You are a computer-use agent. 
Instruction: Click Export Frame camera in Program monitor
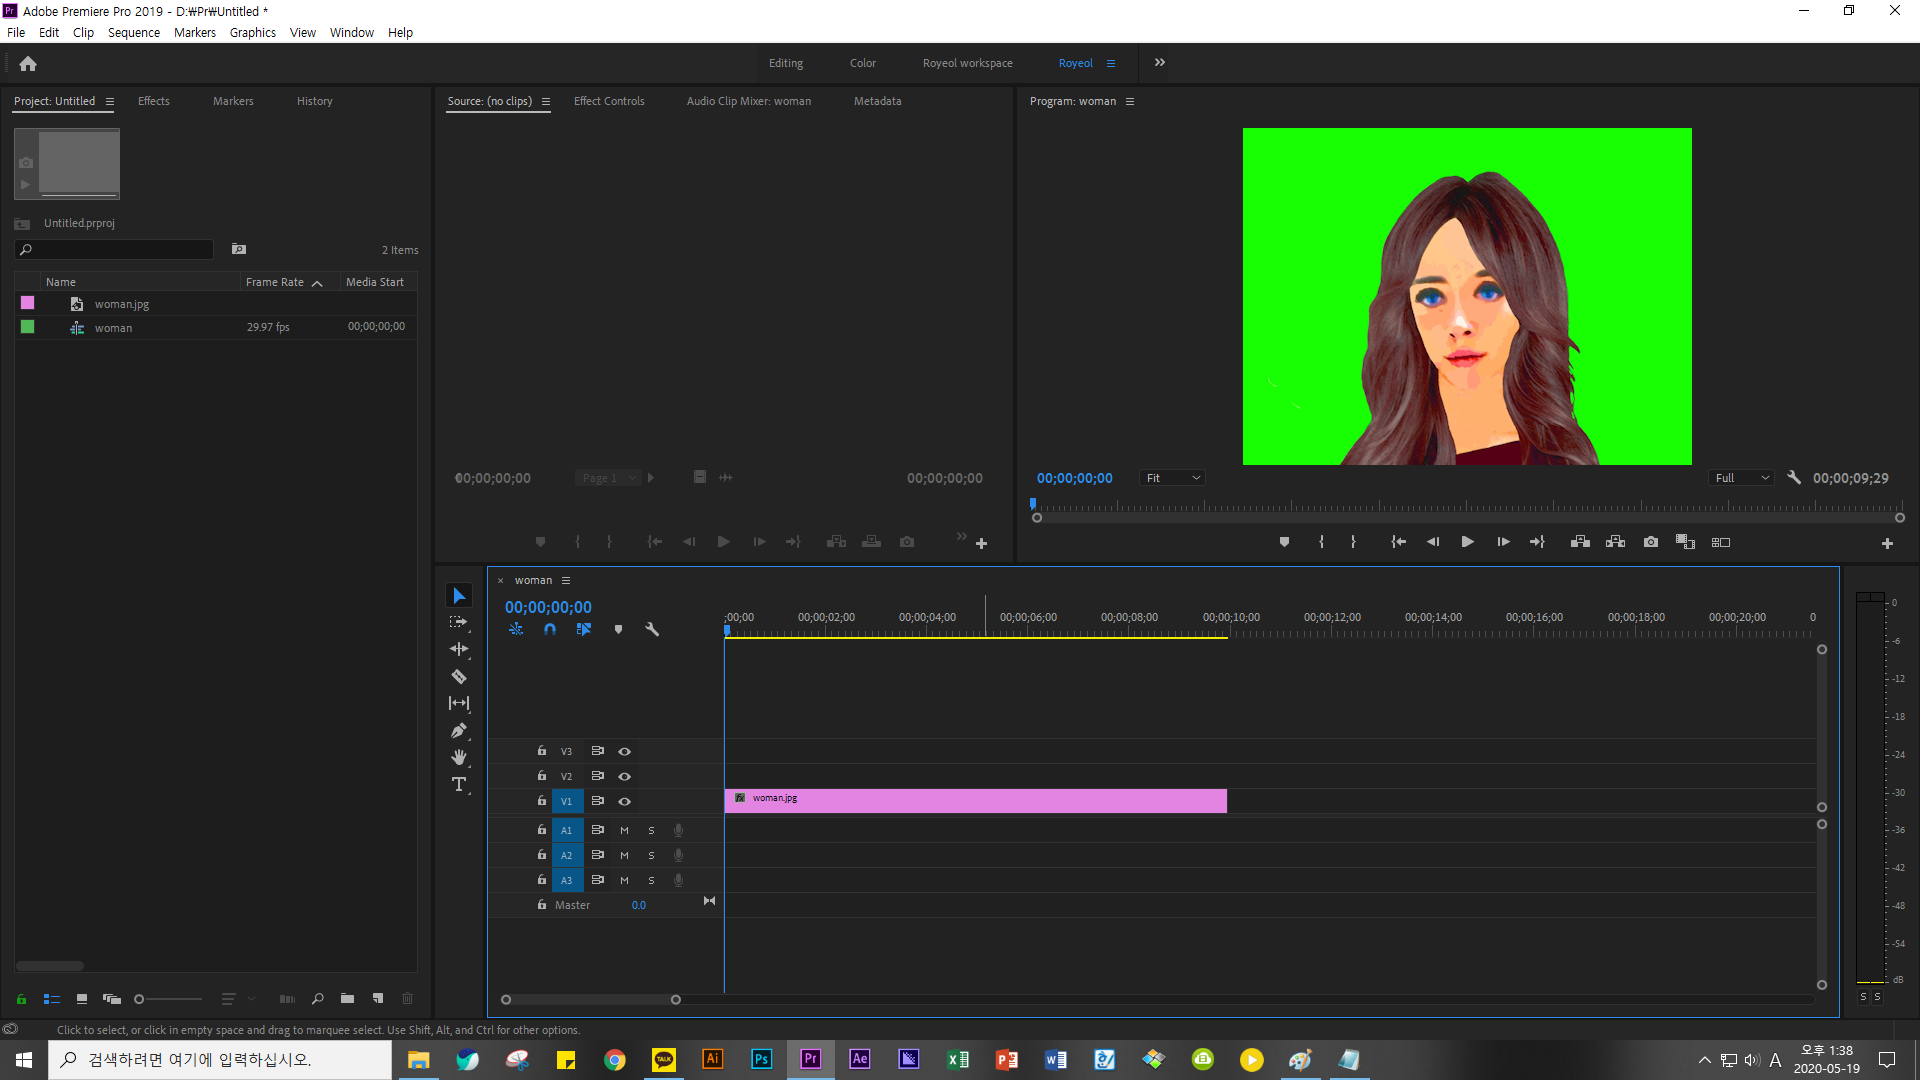[x=1651, y=542]
